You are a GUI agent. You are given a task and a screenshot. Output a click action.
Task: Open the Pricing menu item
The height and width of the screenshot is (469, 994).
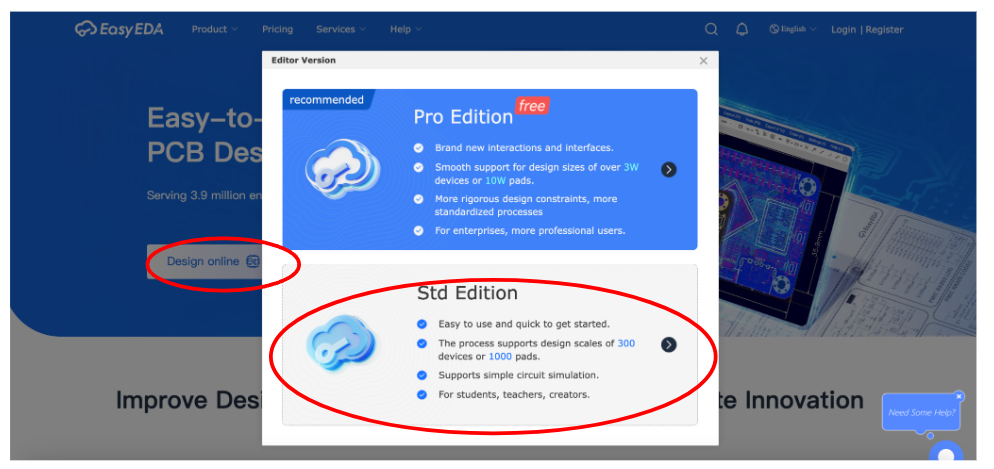point(277,29)
